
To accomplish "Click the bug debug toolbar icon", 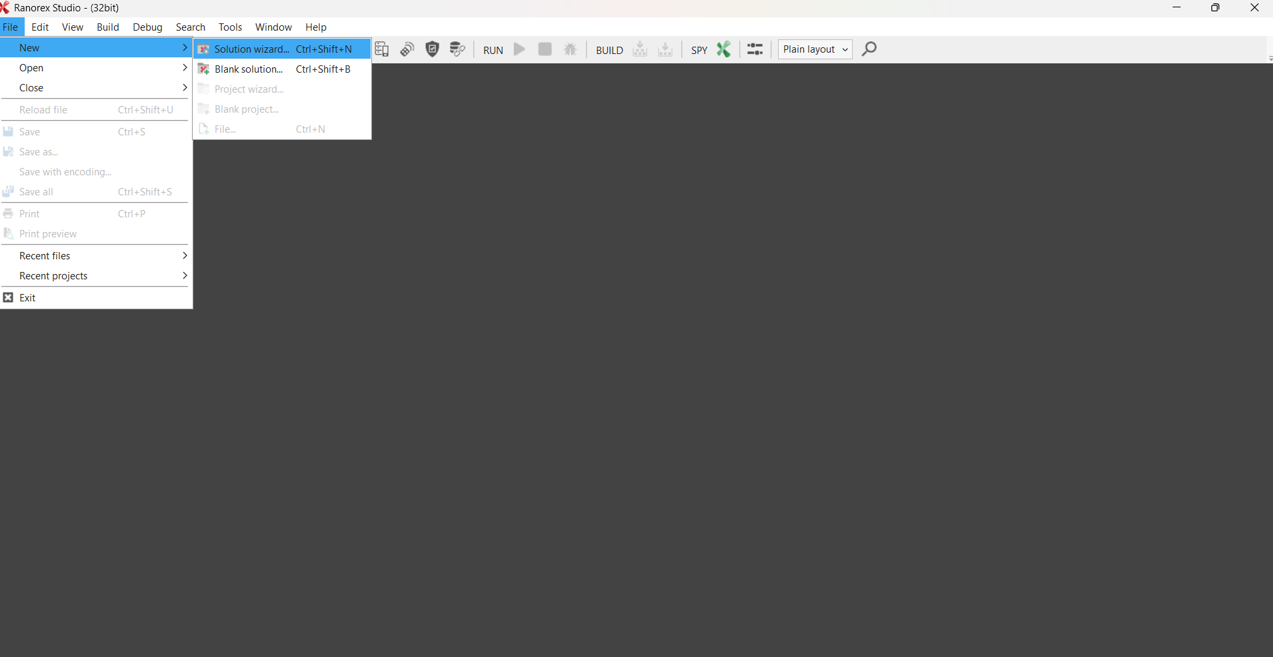I will (x=570, y=49).
